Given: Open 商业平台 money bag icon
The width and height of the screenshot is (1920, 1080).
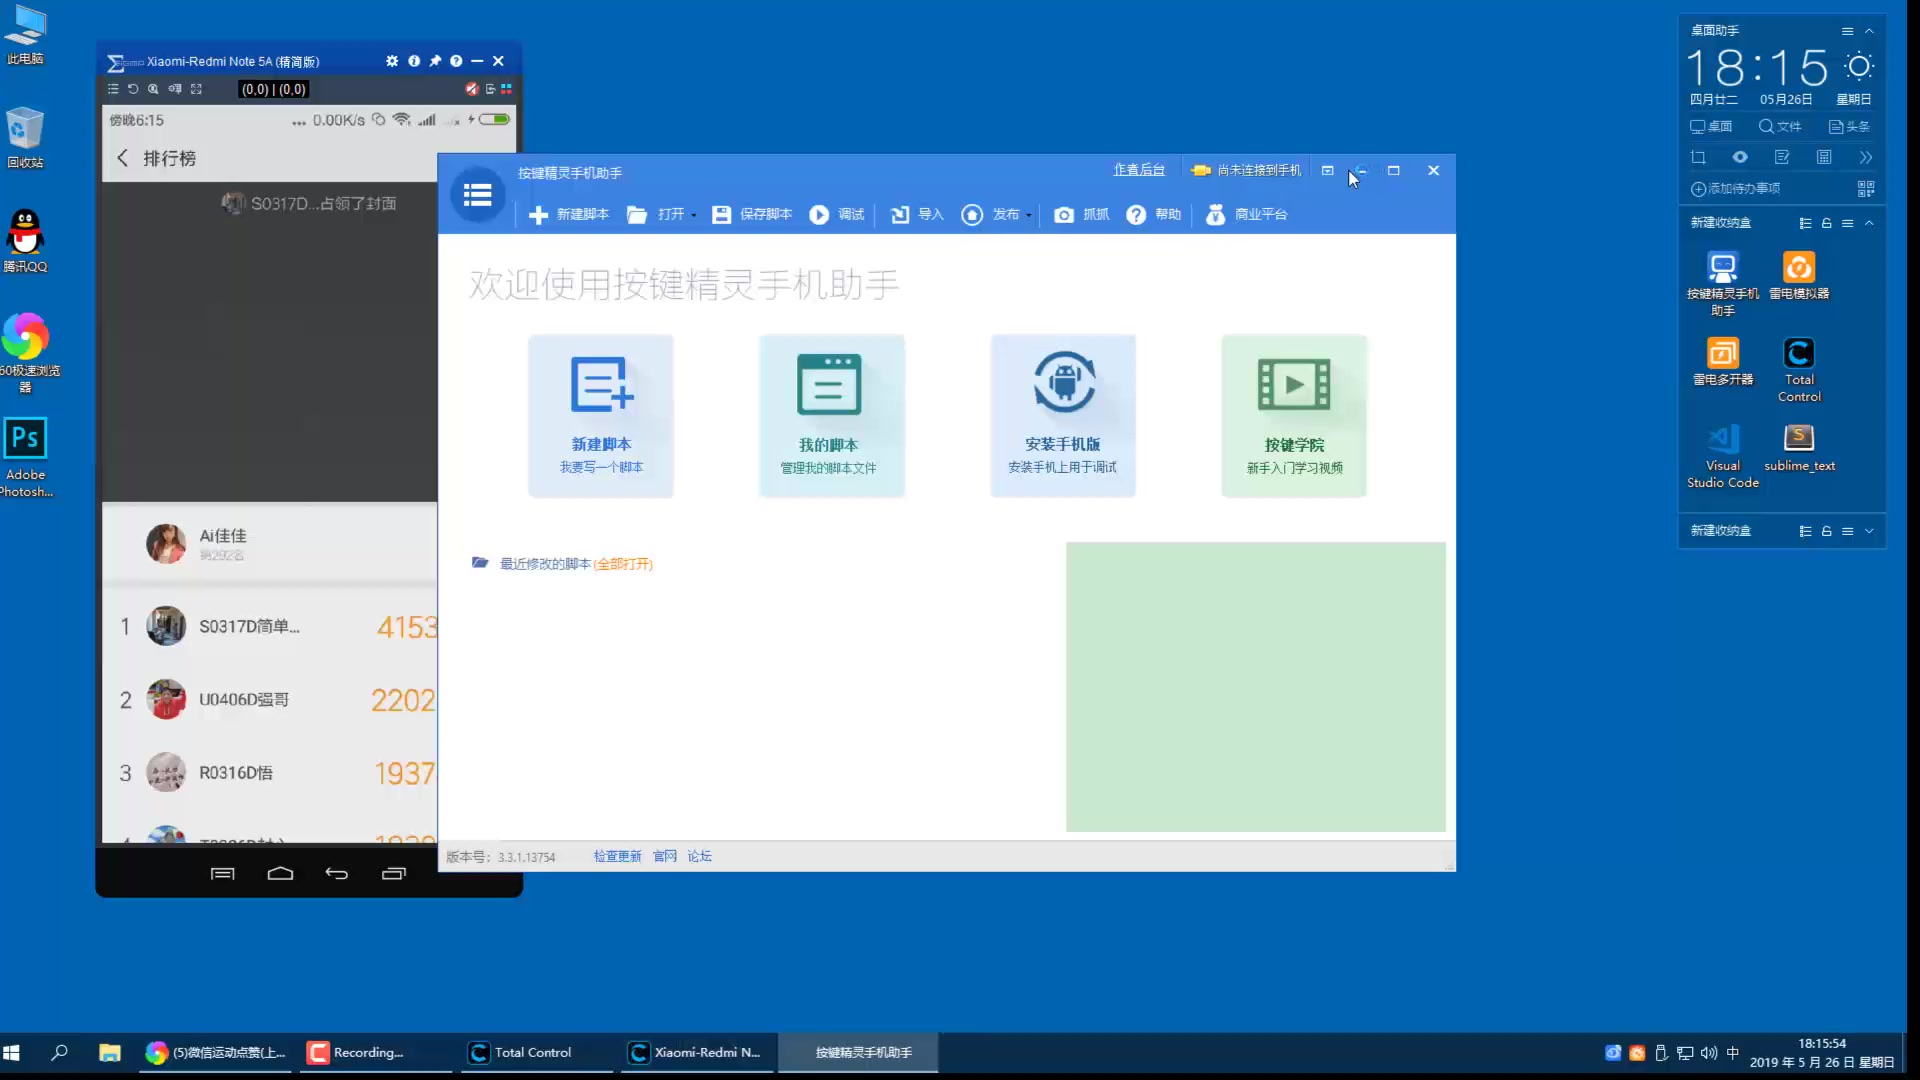Looking at the screenshot, I should [1215, 215].
